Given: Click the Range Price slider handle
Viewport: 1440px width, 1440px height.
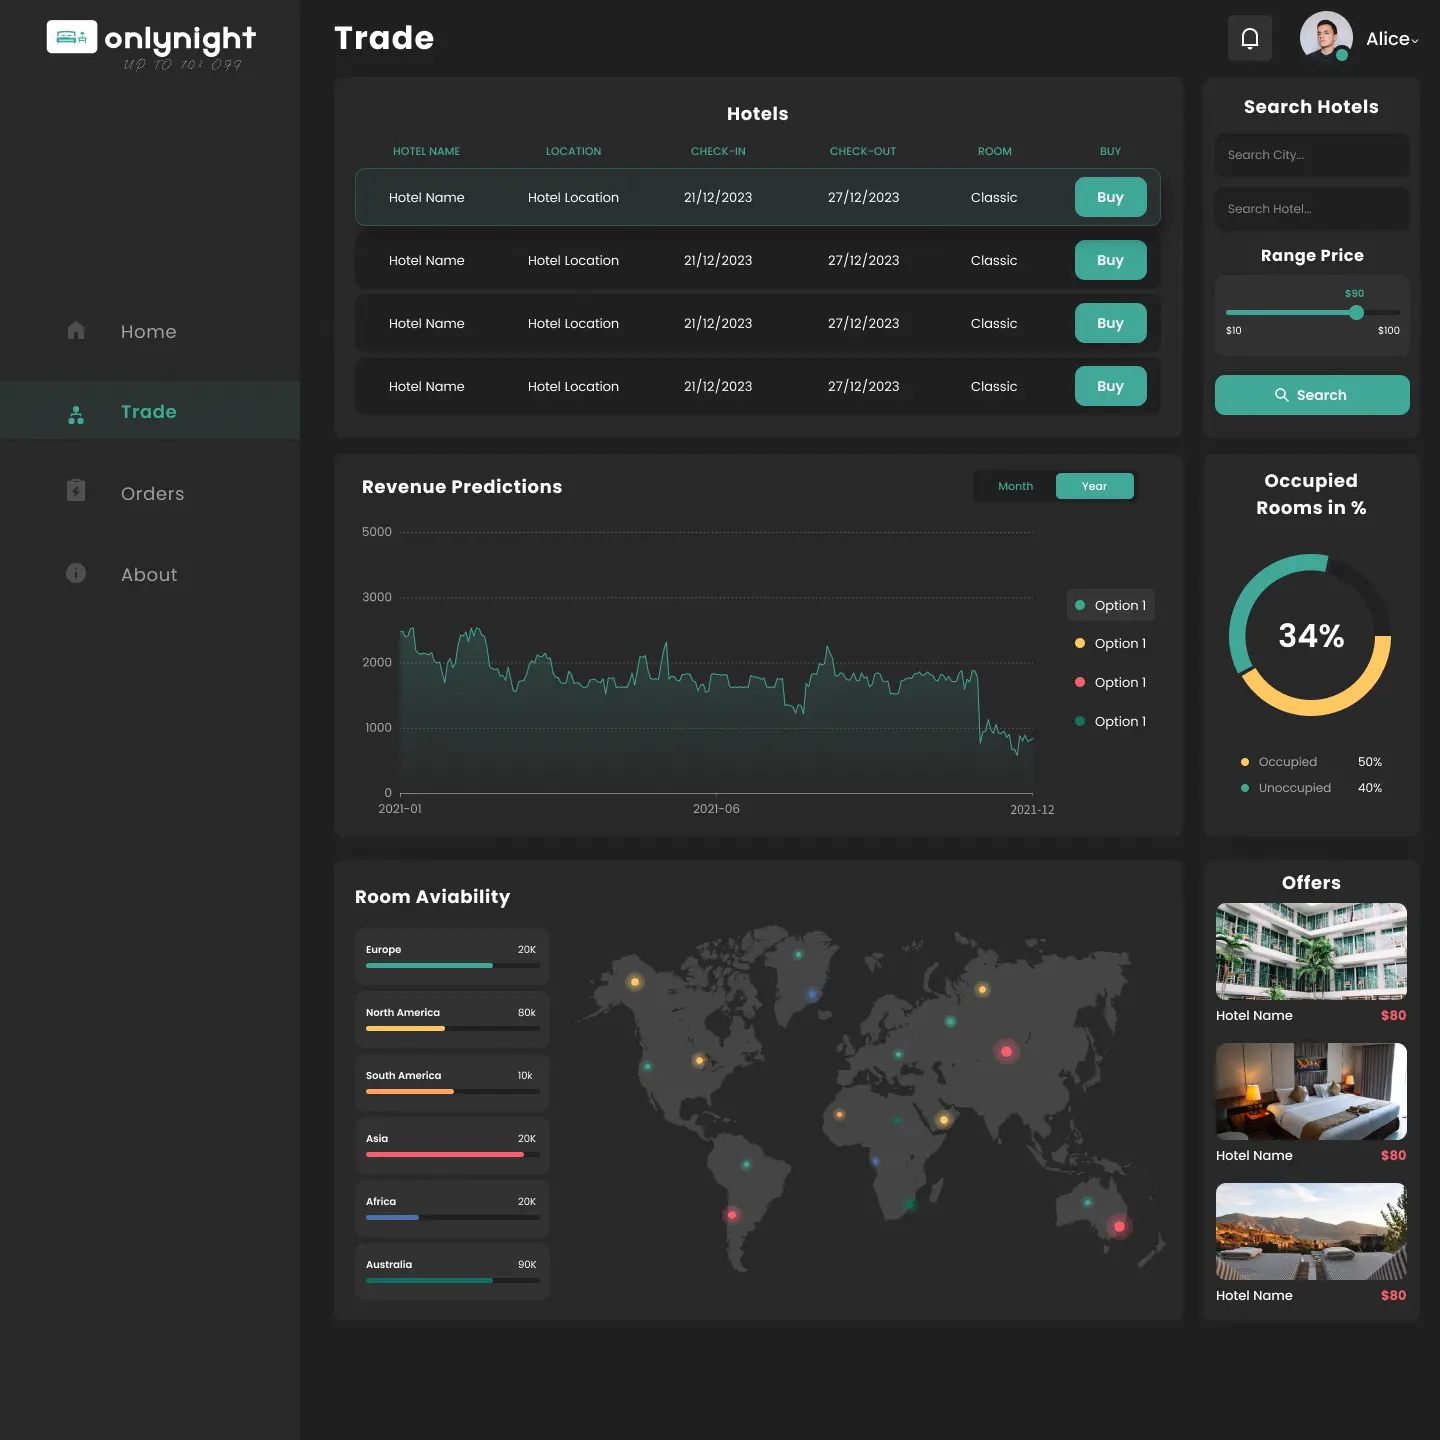Looking at the screenshot, I should [x=1356, y=312].
